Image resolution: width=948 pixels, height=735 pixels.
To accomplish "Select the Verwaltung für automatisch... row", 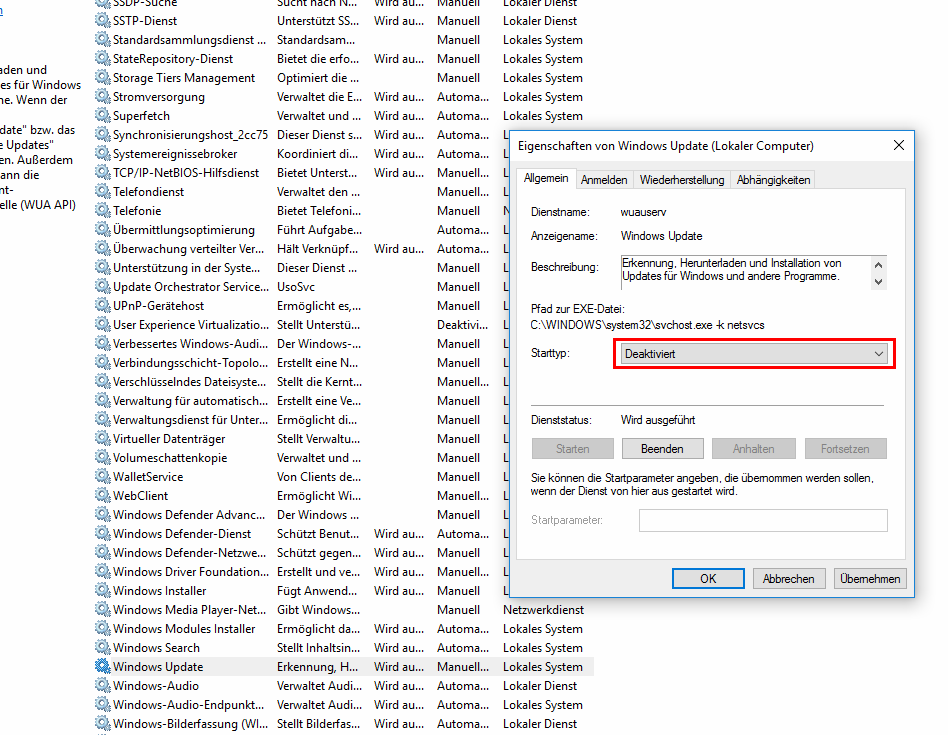I will pos(301,401).
